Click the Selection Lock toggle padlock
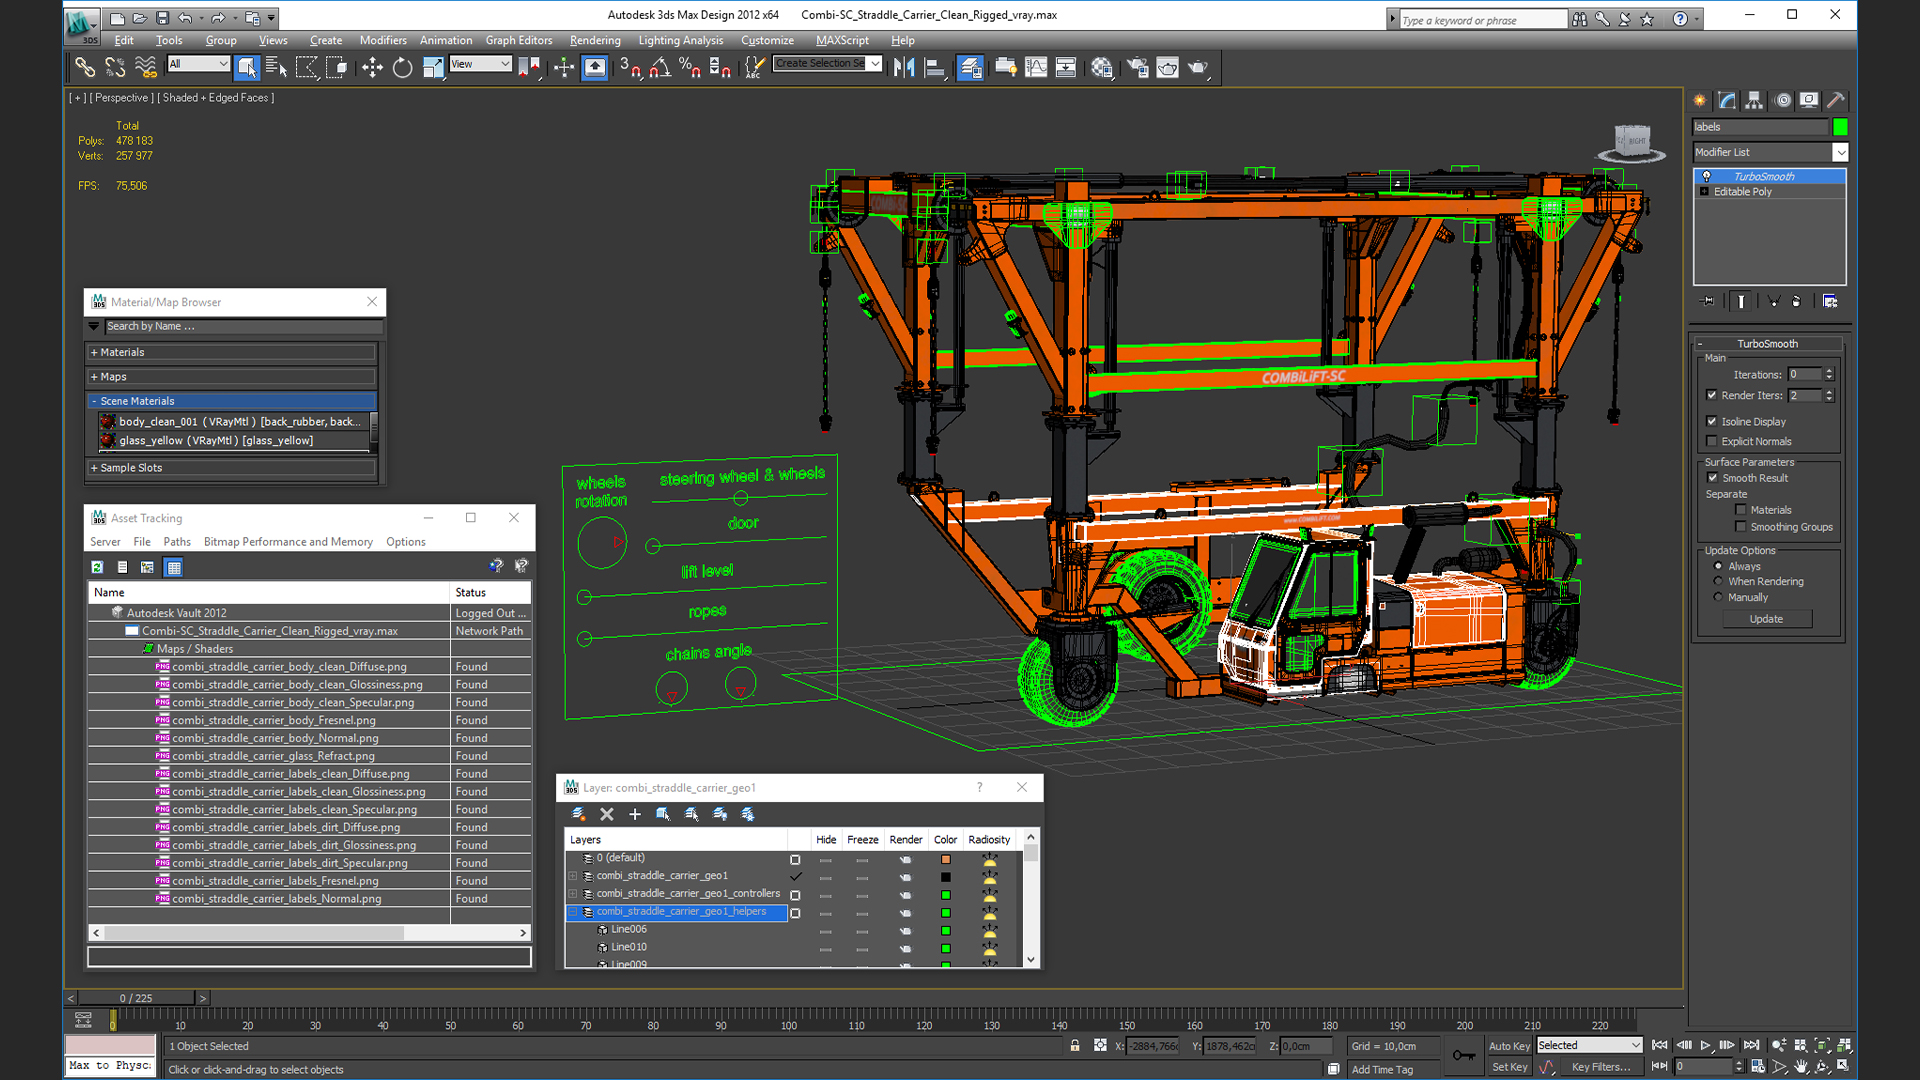Image resolution: width=1920 pixels, height=1080 pixels. [1075, 1045]
